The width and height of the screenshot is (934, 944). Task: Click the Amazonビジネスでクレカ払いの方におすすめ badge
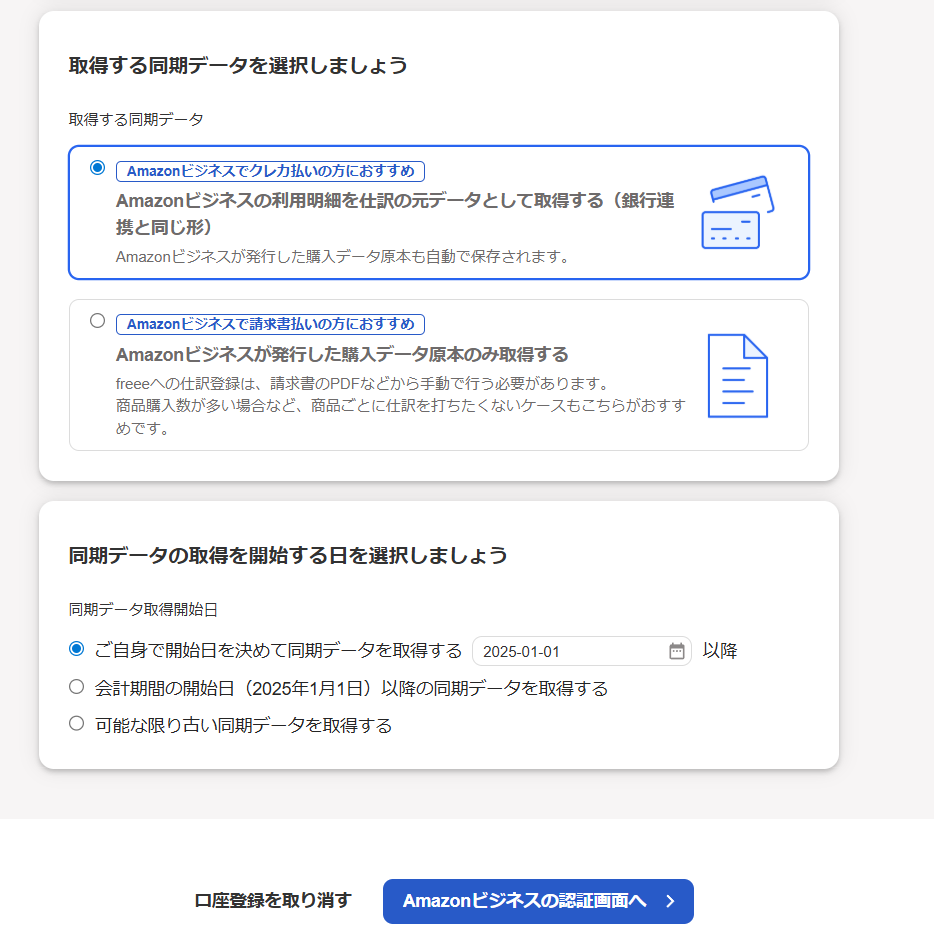click(x=270, y=171)
